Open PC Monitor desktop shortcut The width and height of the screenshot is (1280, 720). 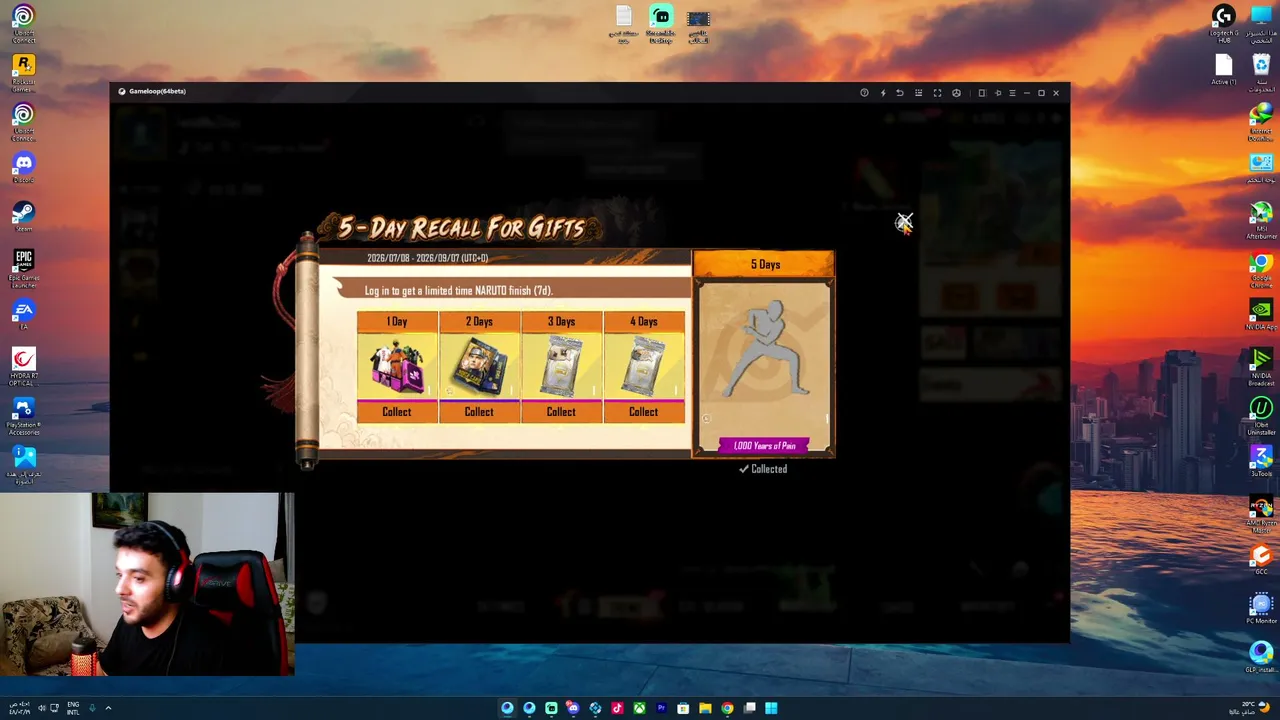1261,608
